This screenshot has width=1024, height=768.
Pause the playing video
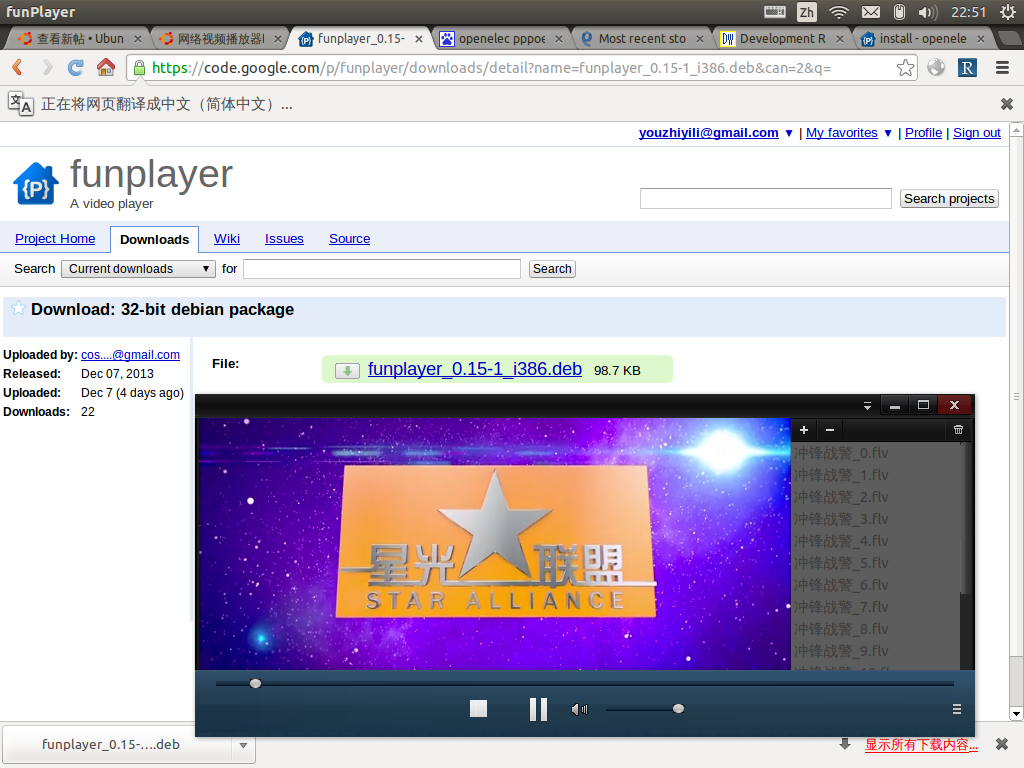[538, 709]
